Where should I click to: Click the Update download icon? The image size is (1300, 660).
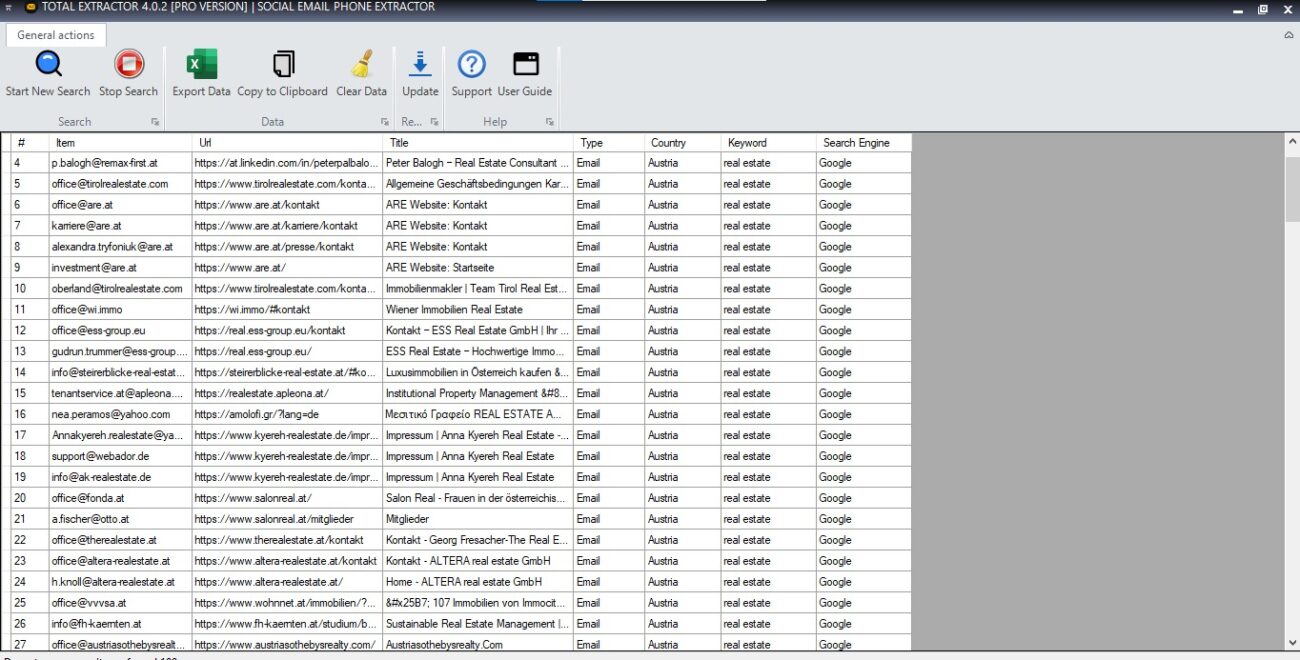420,65
